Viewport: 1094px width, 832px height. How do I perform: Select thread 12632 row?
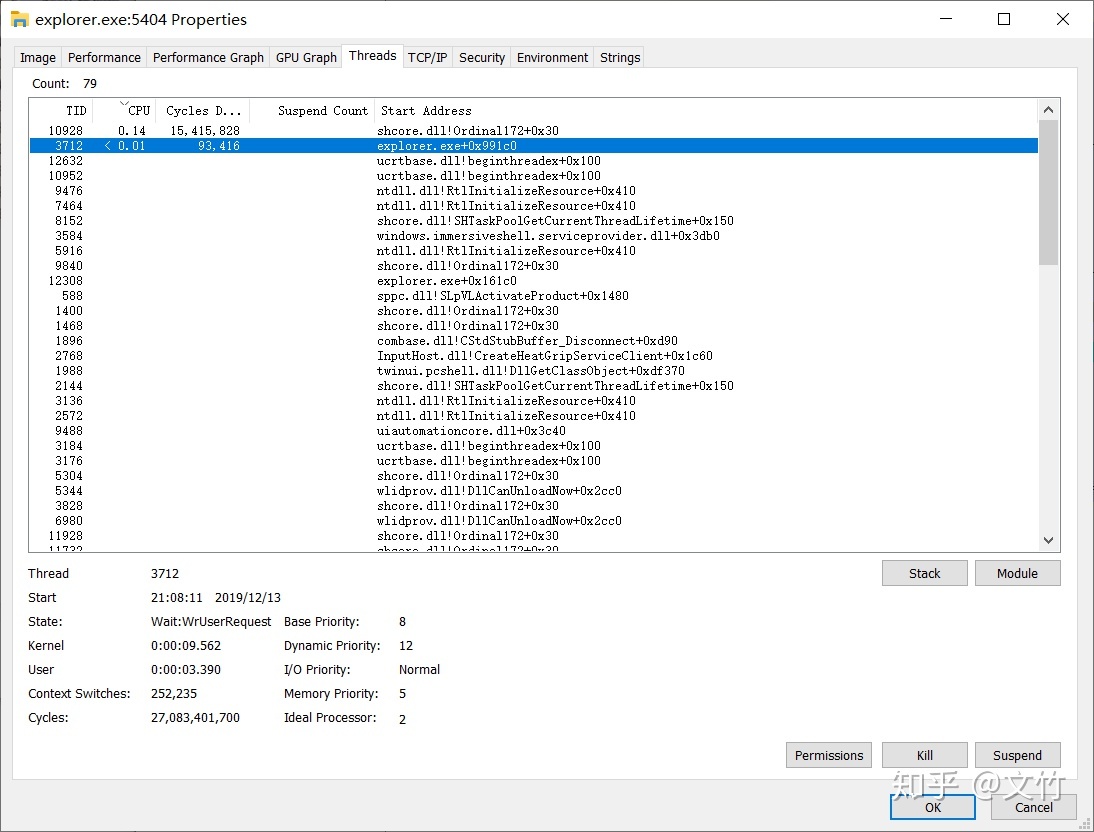(x=534, y=161)
